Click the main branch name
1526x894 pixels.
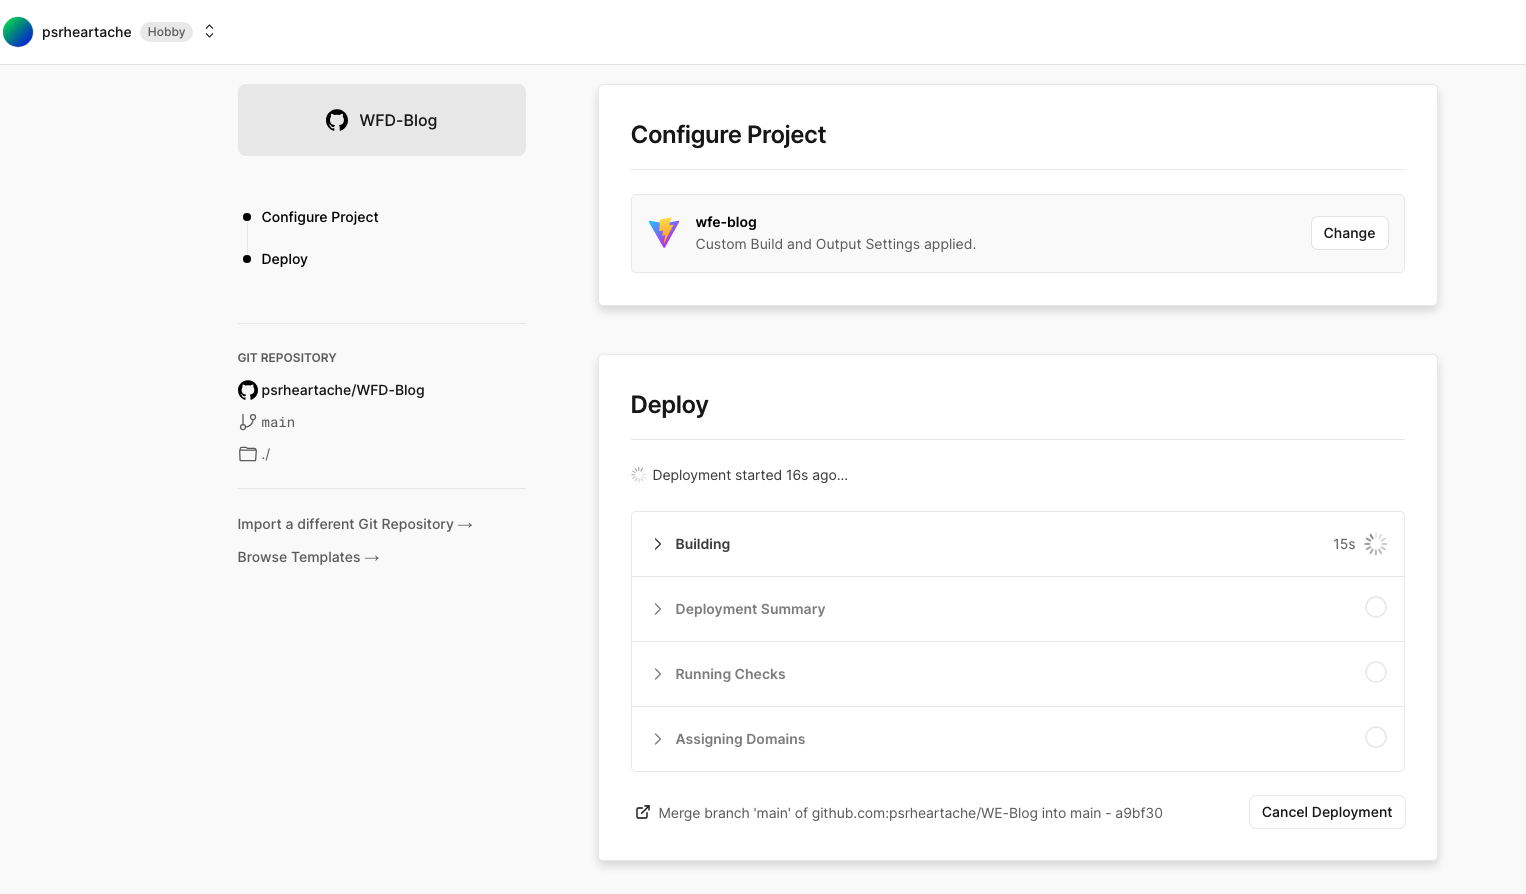278,422
